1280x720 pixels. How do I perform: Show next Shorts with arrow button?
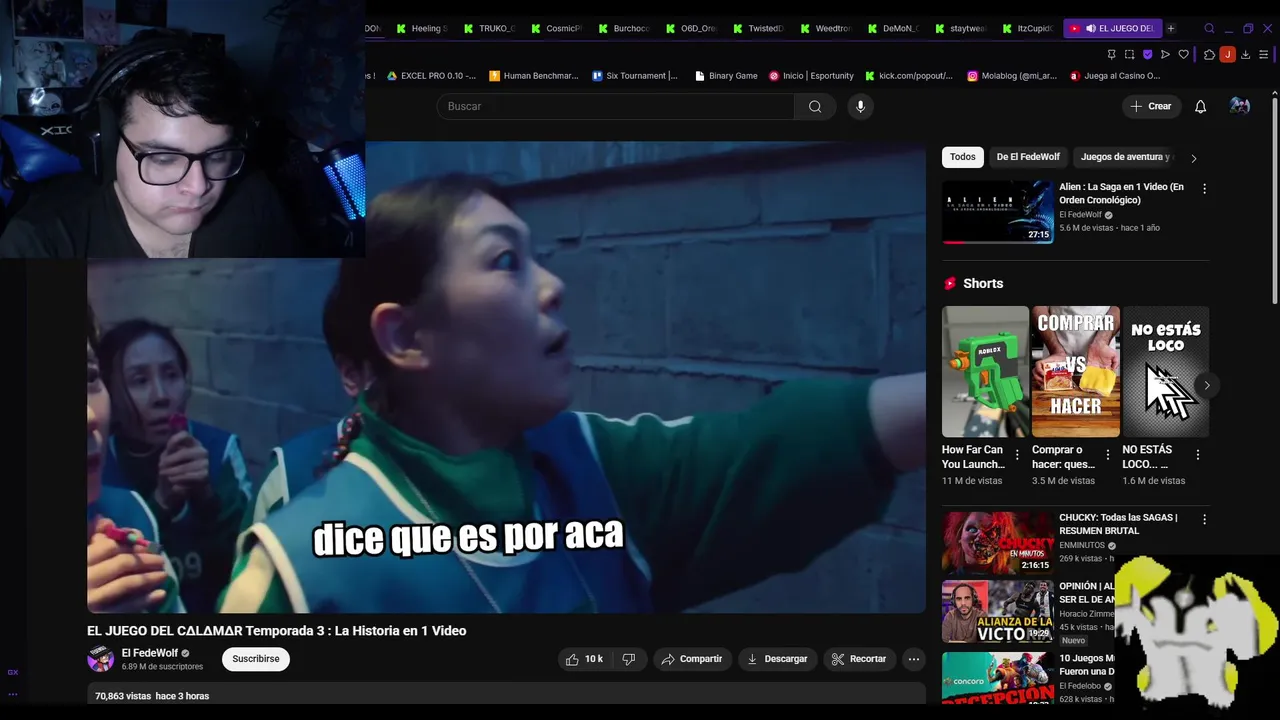(x=1207, y=385)
